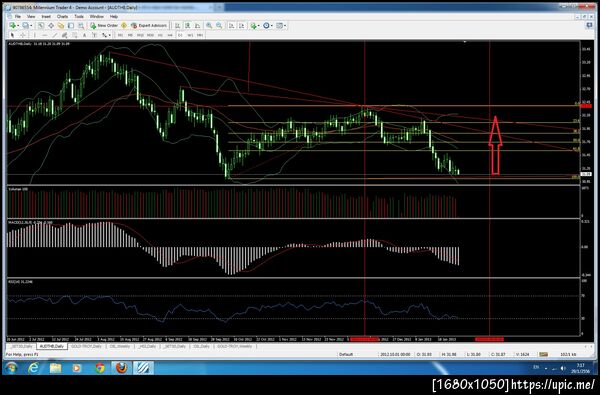600x395 pixels.
Task: Switch to _HSI,Daily chart tab
Action: point(147,346)
